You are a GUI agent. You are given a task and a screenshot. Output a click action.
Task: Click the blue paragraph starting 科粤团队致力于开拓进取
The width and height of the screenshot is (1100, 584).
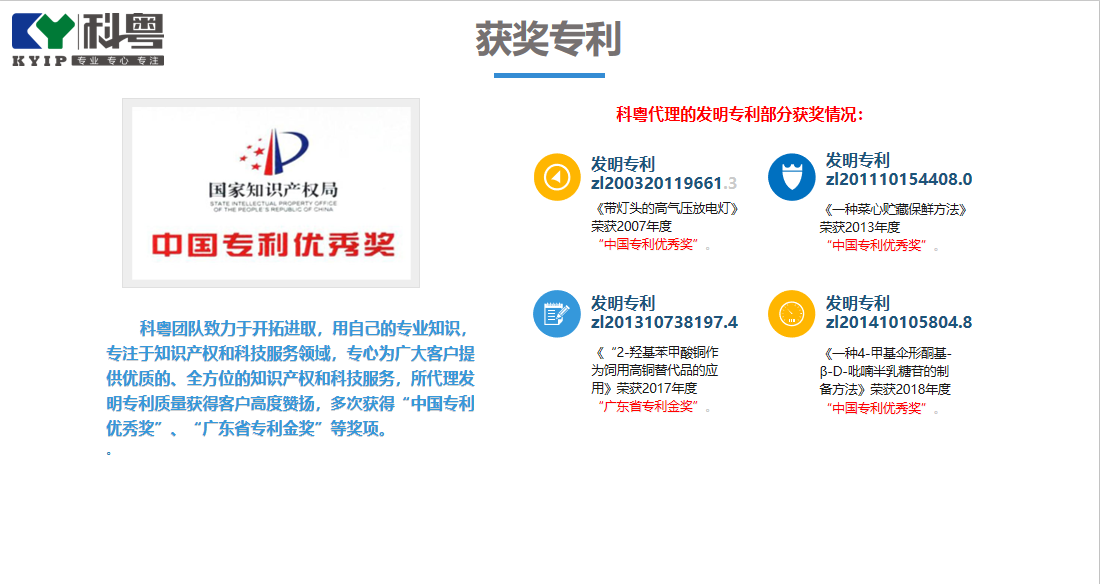click(290, 379)
